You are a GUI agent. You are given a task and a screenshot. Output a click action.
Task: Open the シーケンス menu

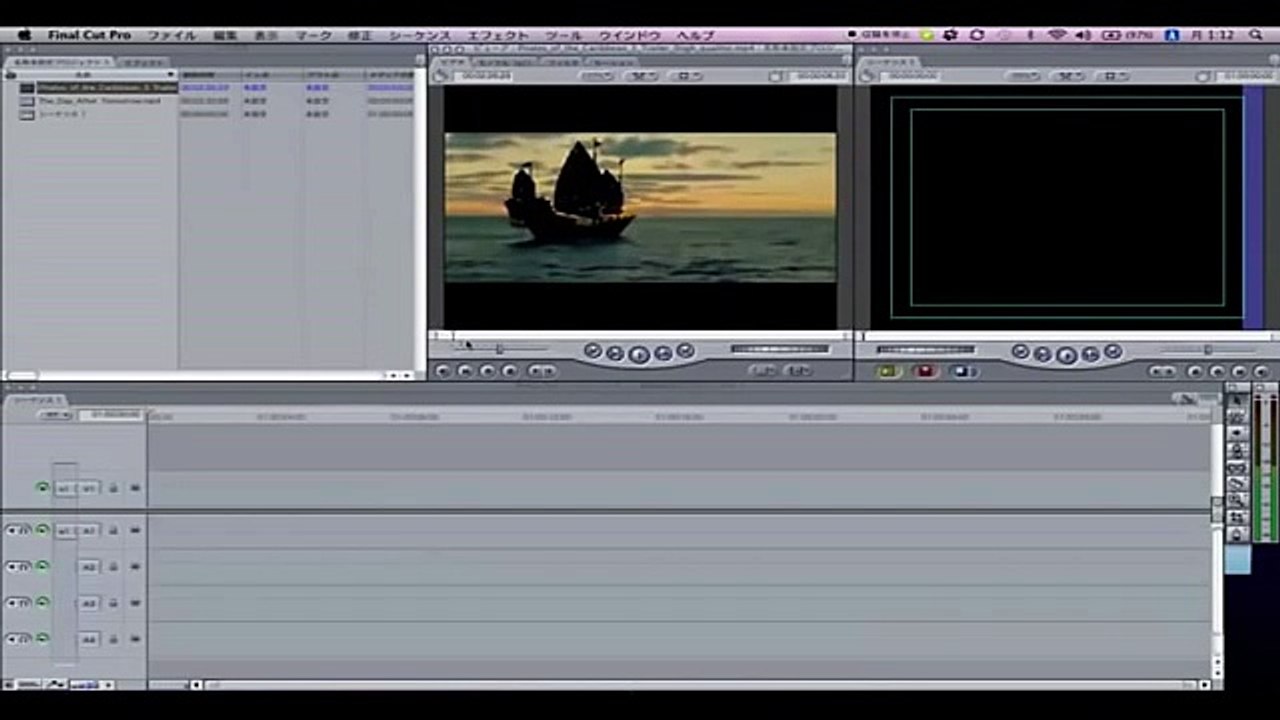tap(419, 35)
